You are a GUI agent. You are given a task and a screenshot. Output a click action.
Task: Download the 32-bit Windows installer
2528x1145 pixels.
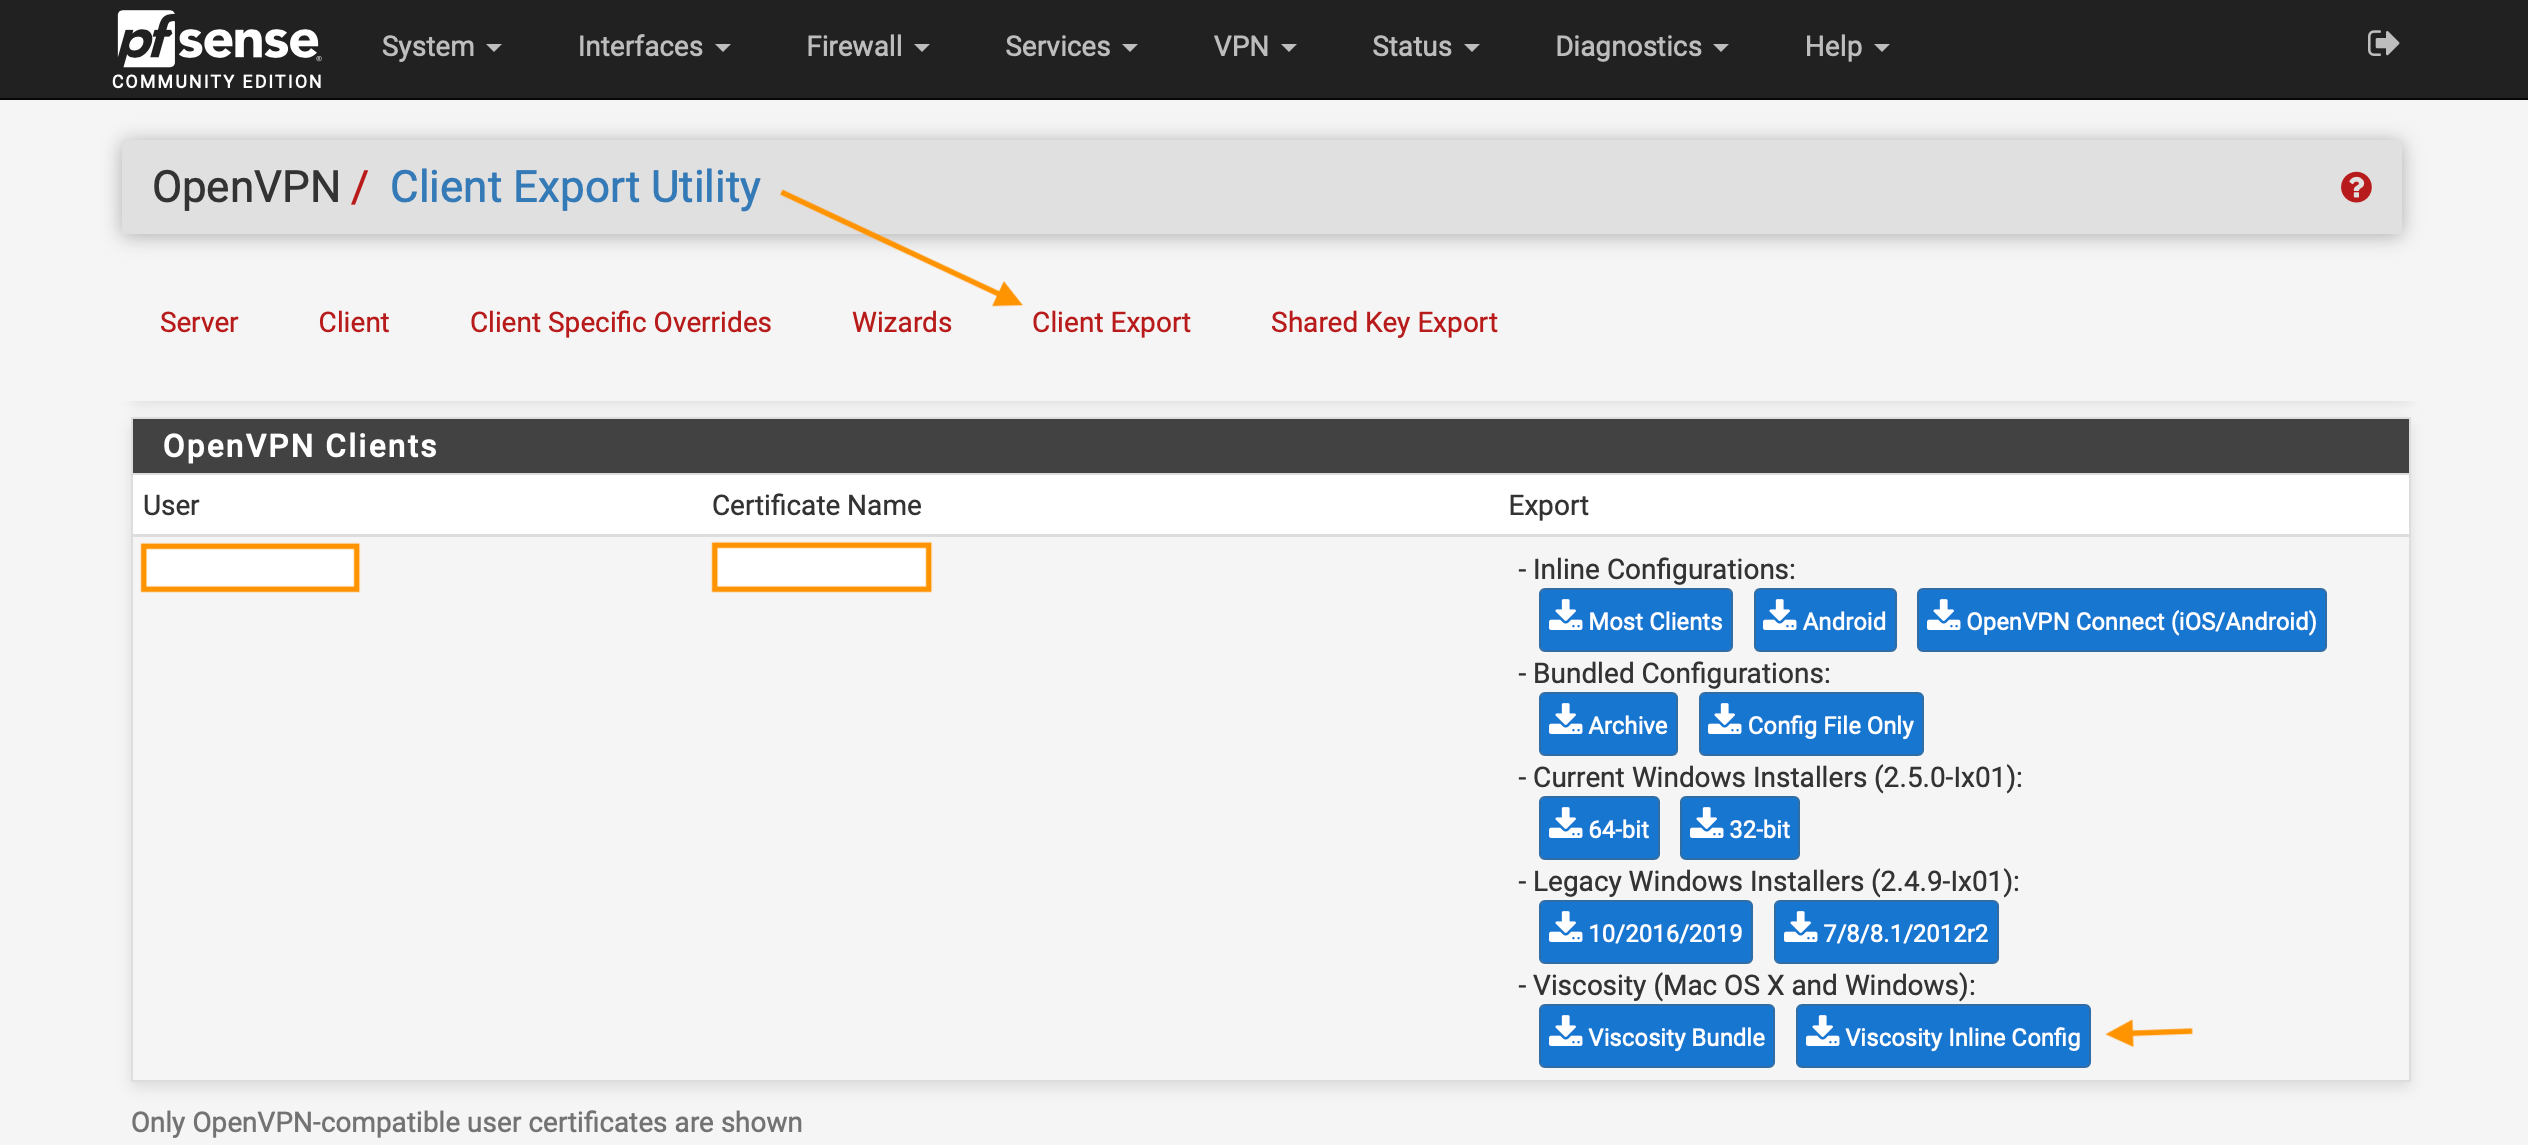tap(1740, 828)
